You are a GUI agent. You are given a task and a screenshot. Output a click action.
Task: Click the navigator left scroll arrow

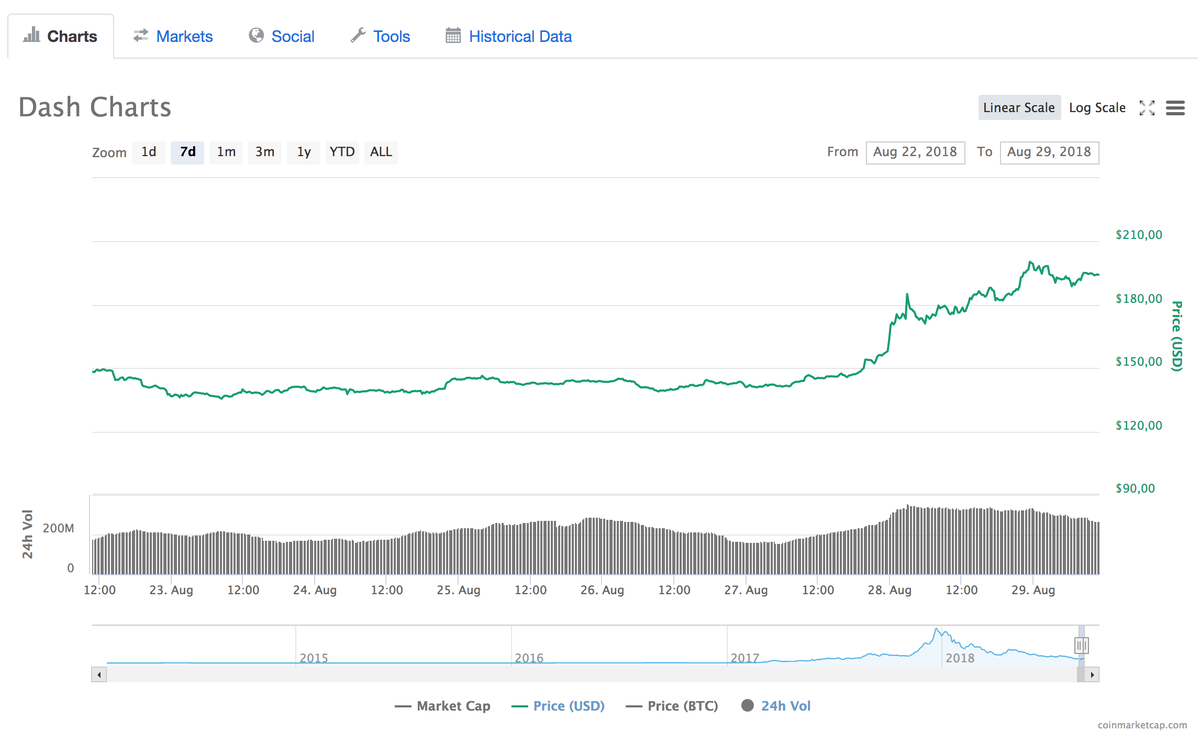click(x=99, y=675)
